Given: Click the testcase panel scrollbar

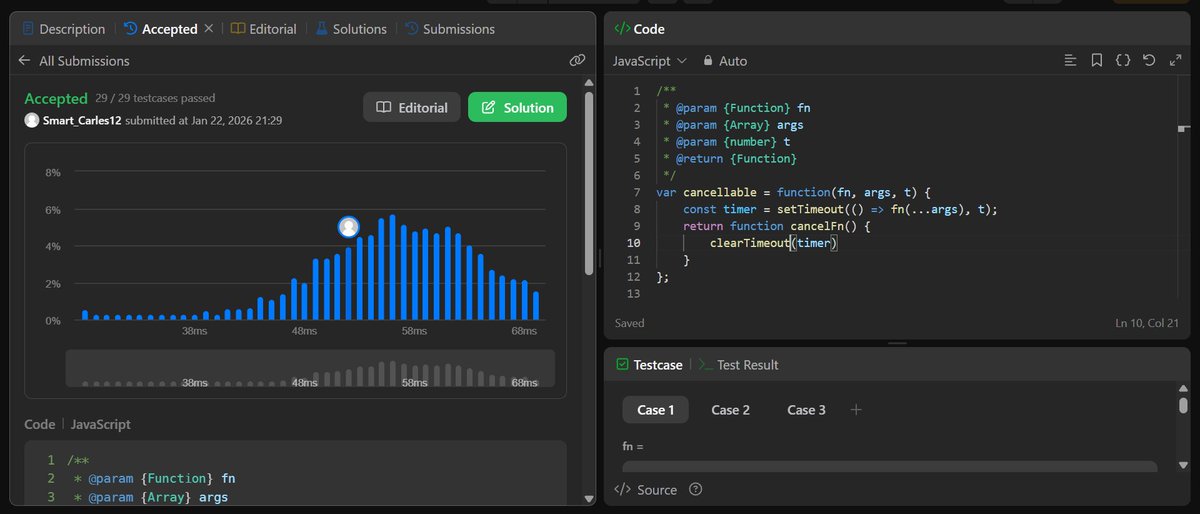Looking at the screenshot, I should pos(1184,404).
